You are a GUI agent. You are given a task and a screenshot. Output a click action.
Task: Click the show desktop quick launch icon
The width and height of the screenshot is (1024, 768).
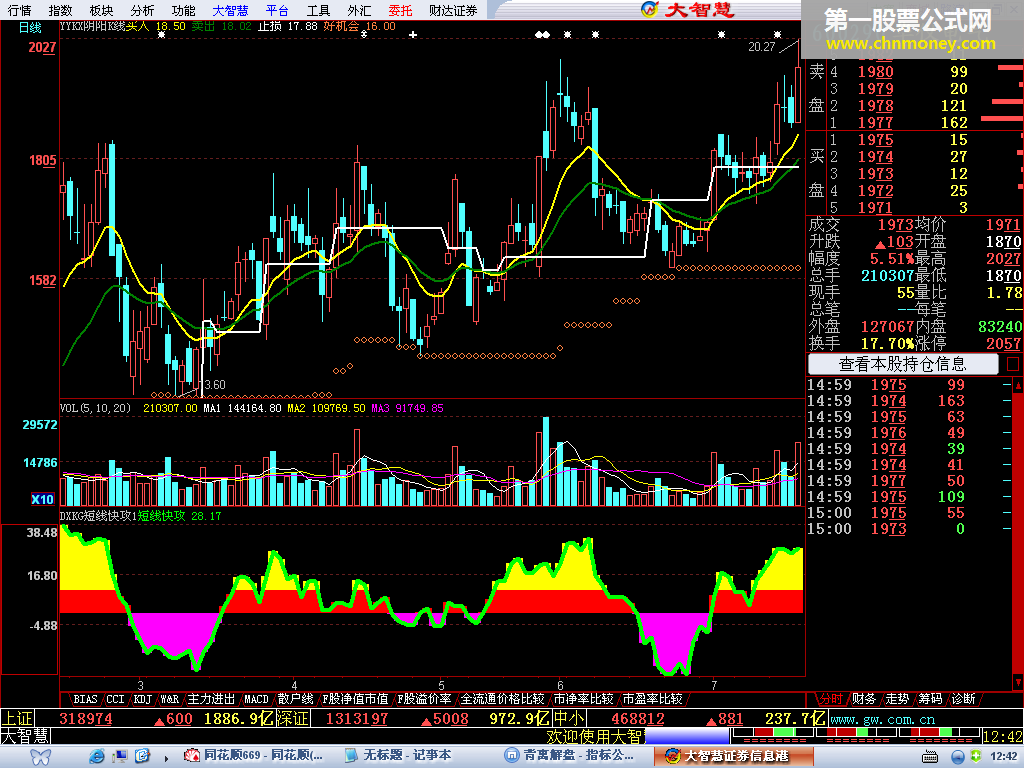(120, 756)
